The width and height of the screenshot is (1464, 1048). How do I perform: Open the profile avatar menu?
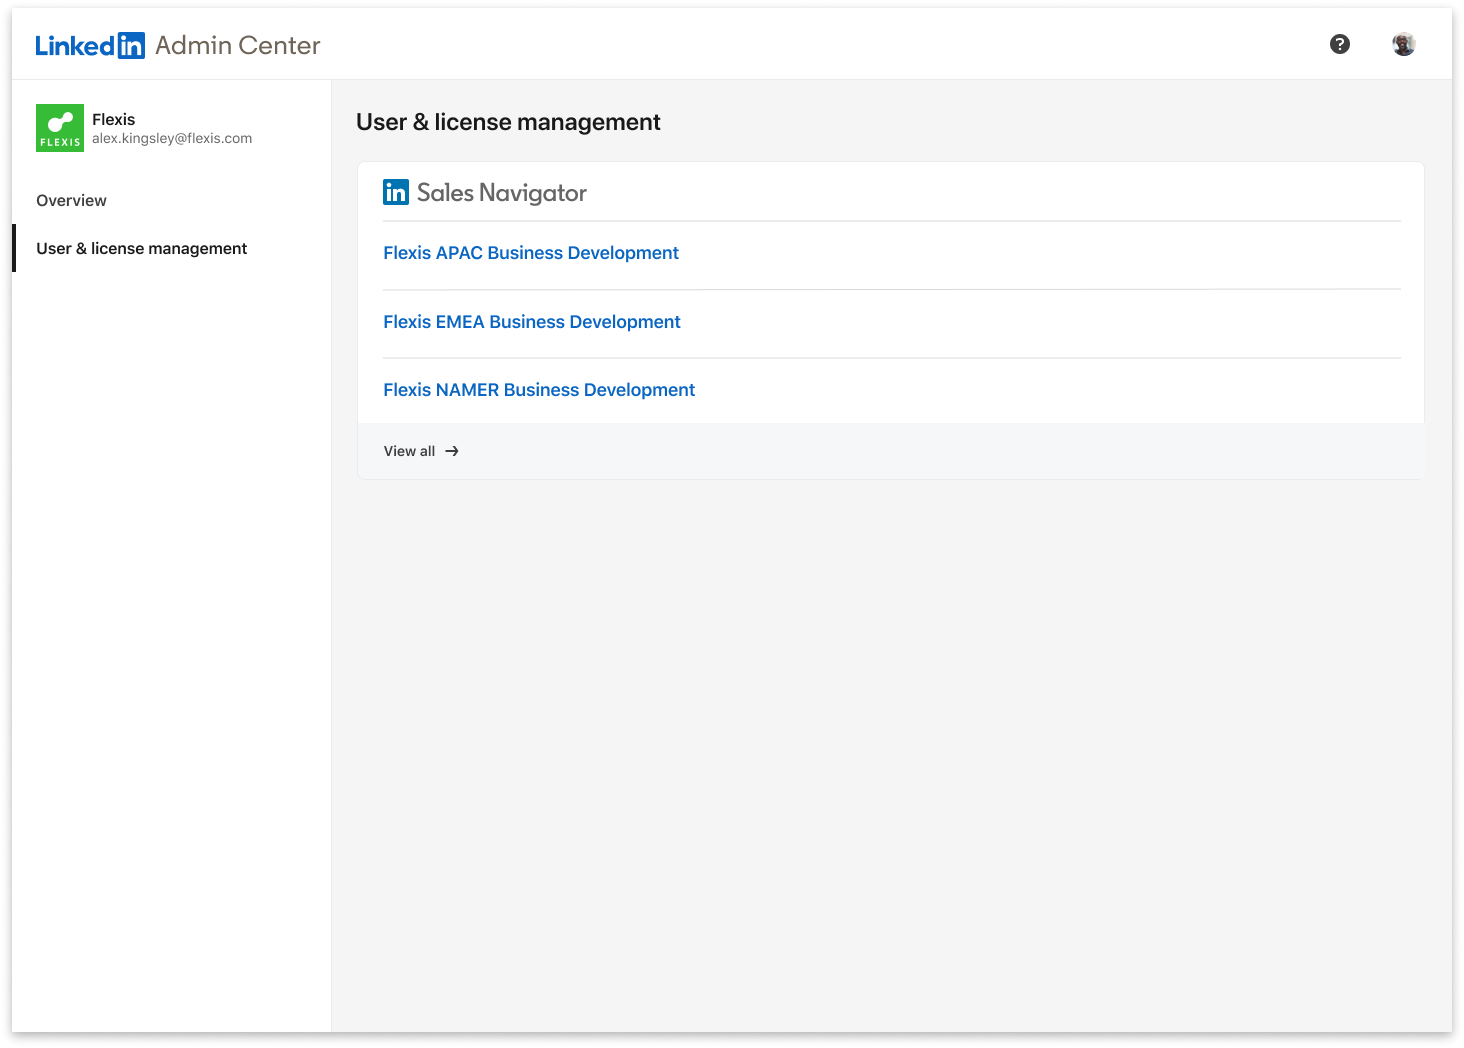(x=1404, y=44)
